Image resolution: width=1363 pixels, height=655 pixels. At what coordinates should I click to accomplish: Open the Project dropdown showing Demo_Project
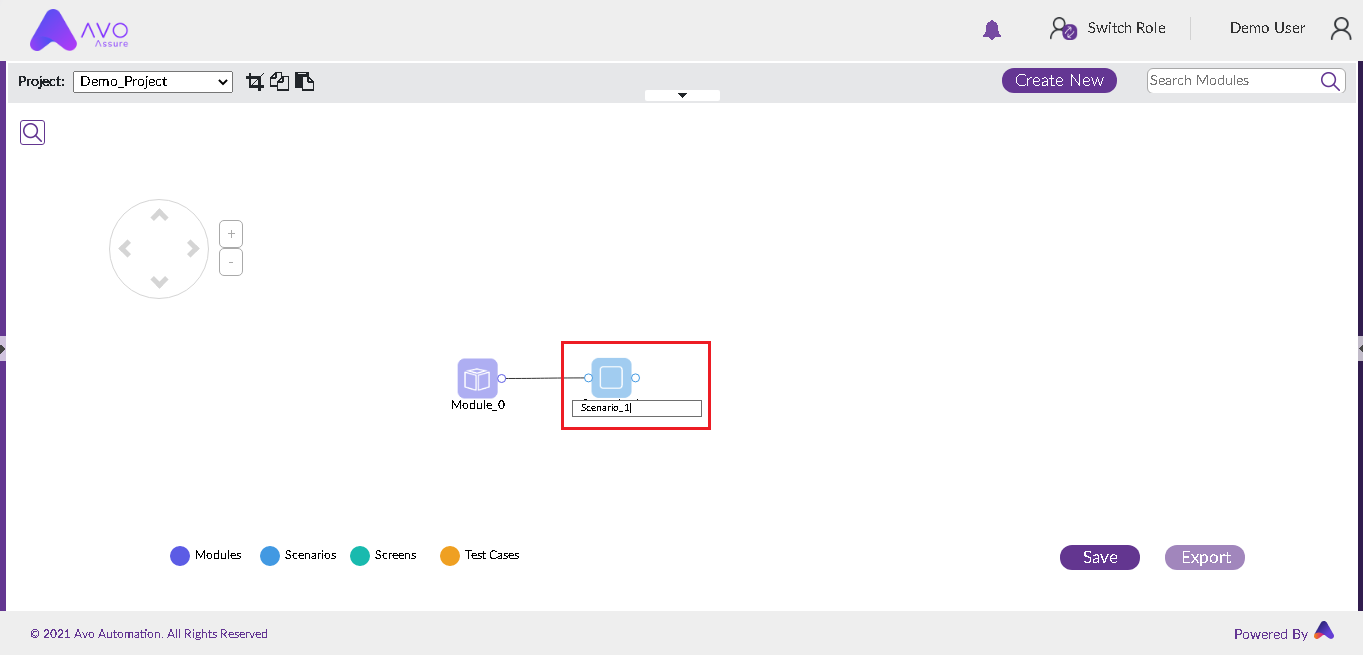[153, 82]
